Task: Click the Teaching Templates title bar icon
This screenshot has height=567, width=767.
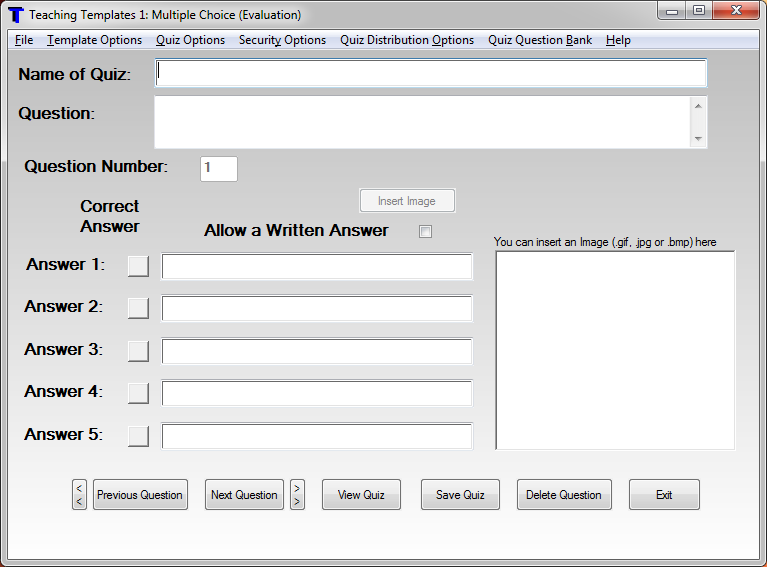Action: 16,14
